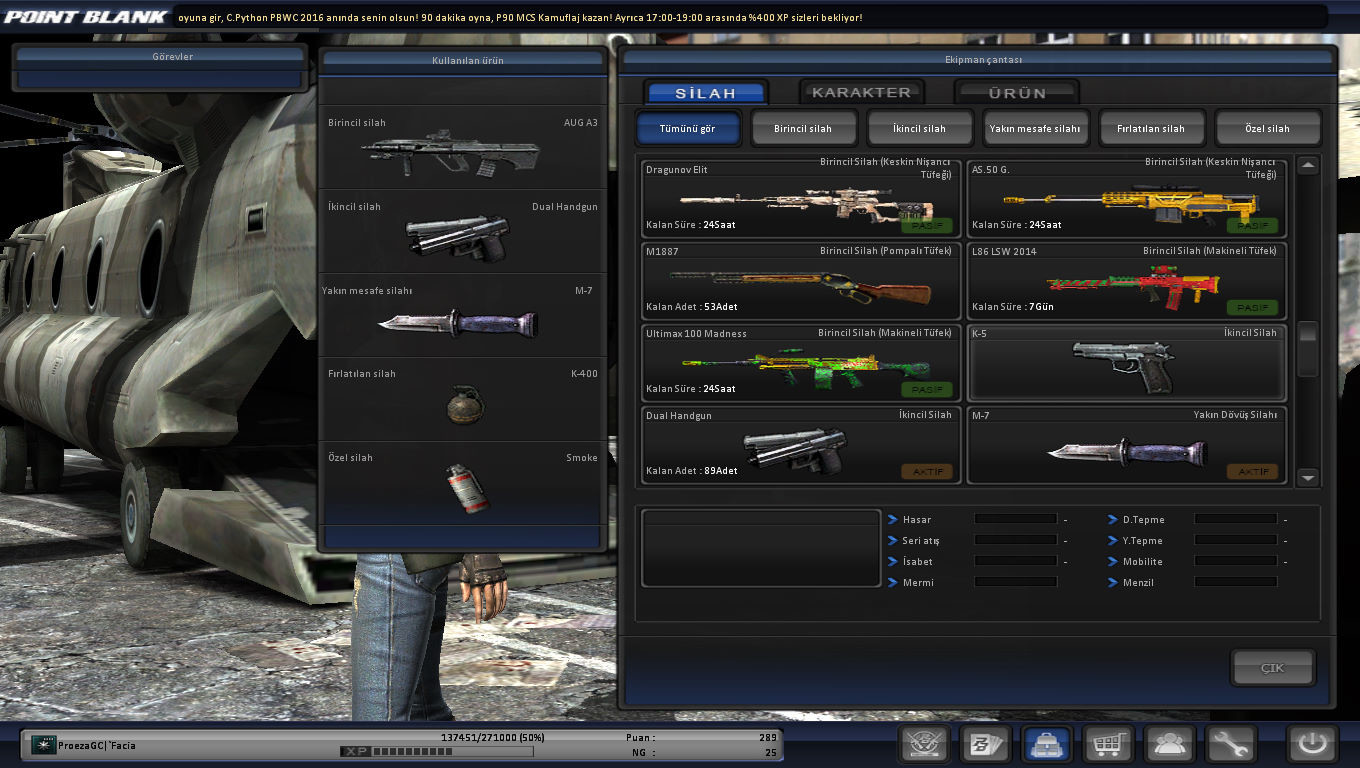Open the community friends icon
The image size is (1360, 768).
tap(1168, 744)
